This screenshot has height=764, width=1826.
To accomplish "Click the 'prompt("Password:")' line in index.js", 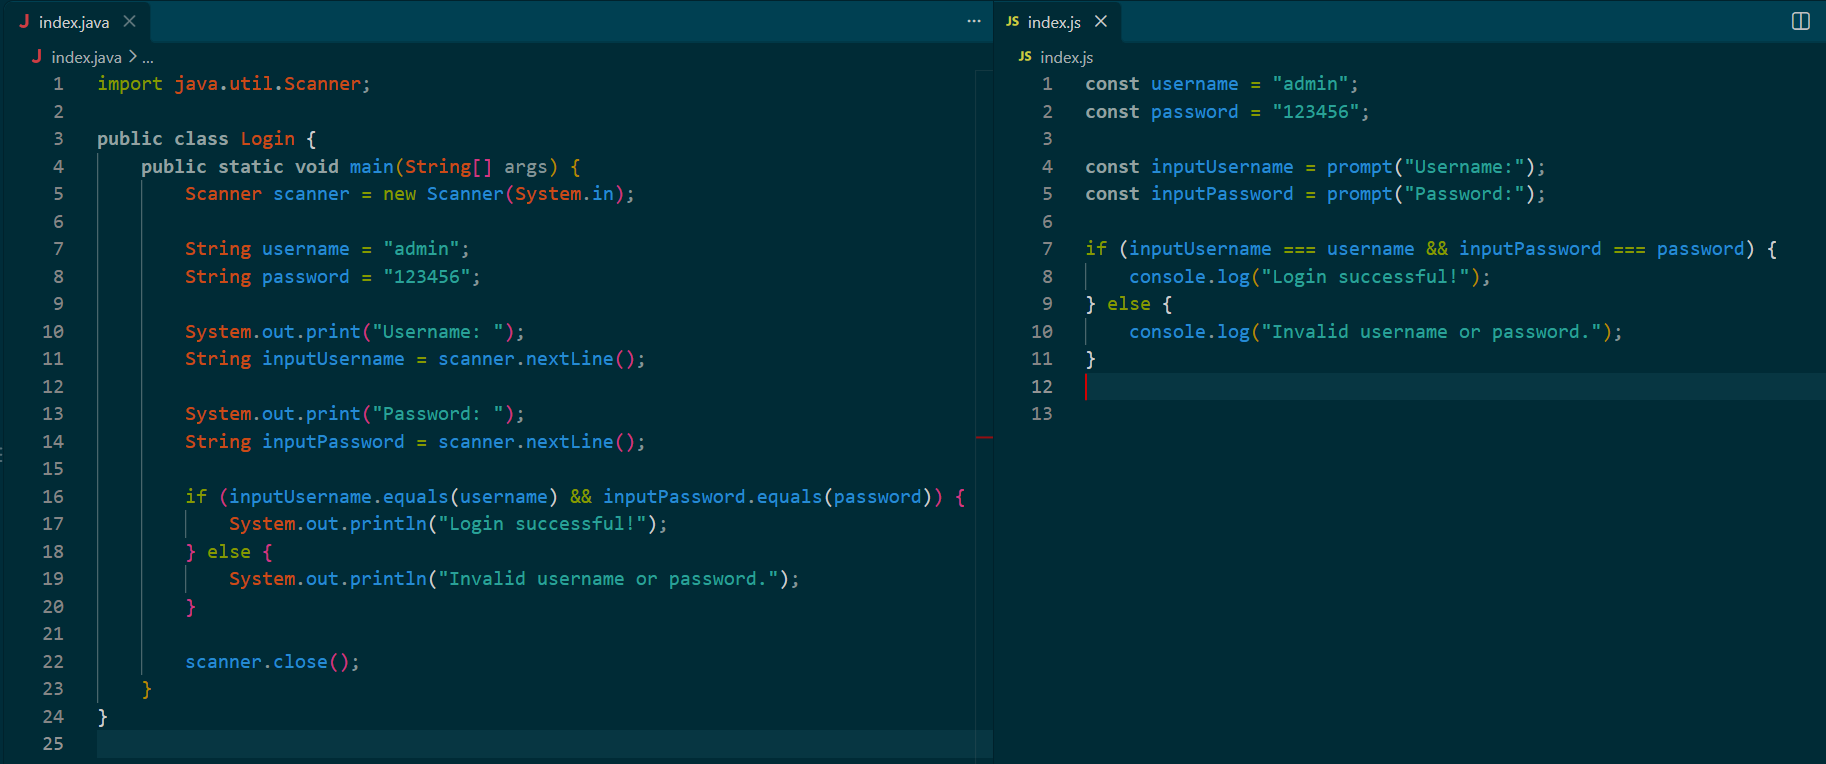I will (x=1315, y=194).
